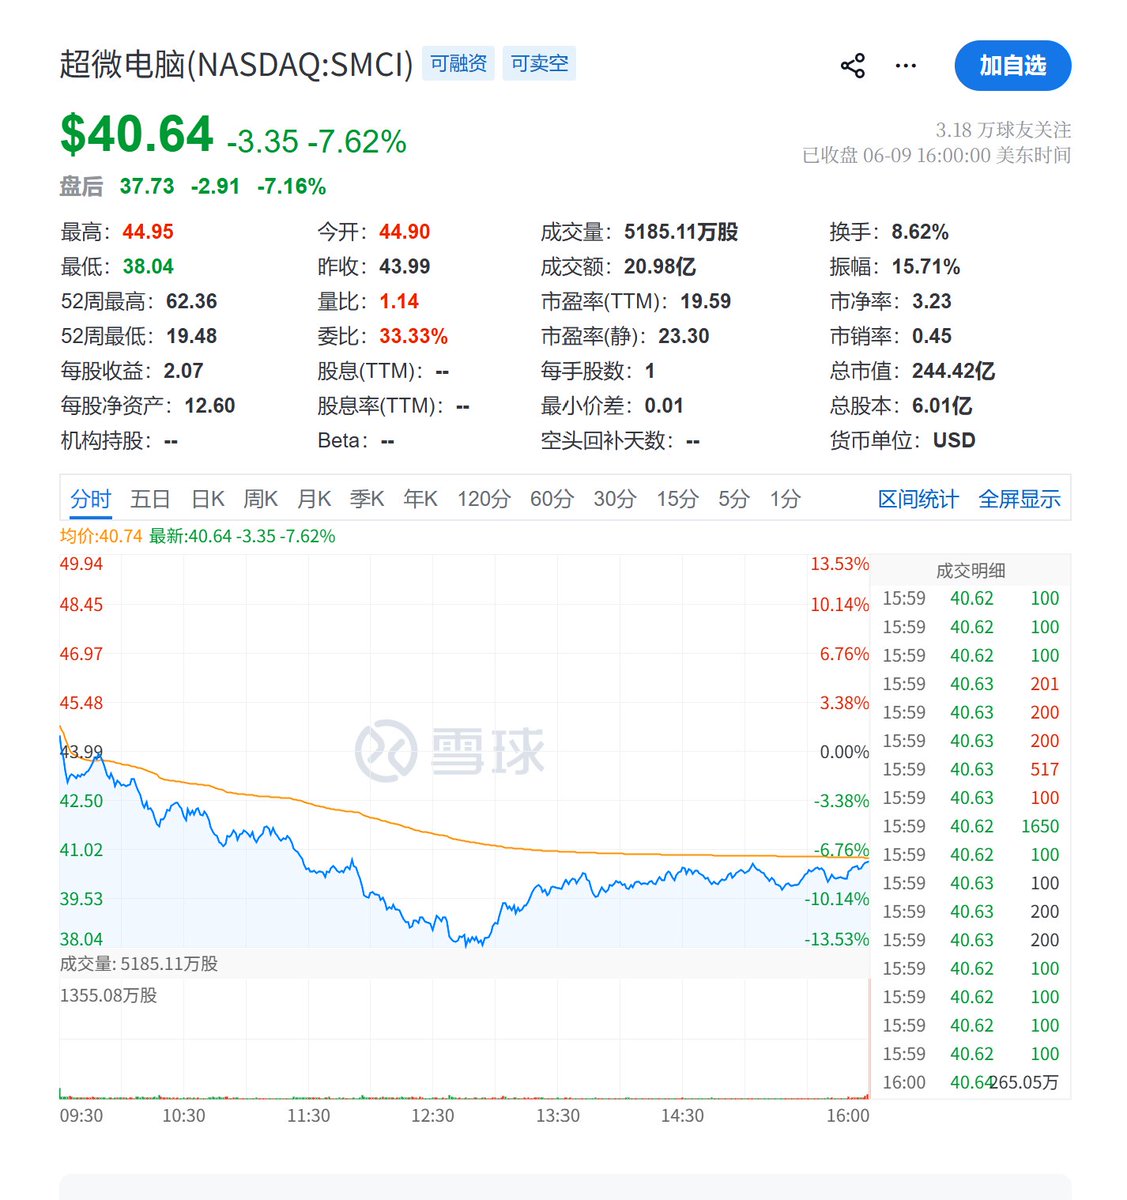Click the volume bar chart area
Screen dimensions: 1127x1200
tap(464, 1040)
